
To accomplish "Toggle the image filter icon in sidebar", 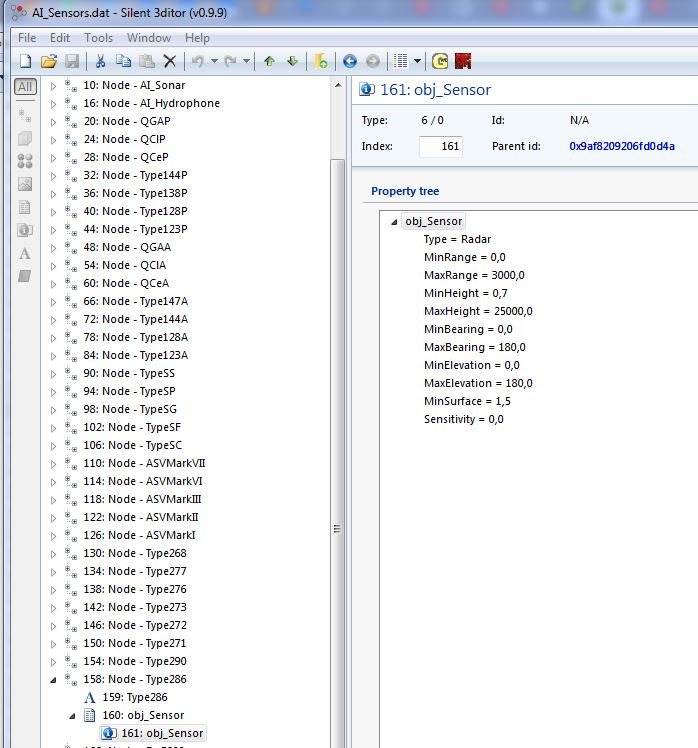I will click(25, 184).
